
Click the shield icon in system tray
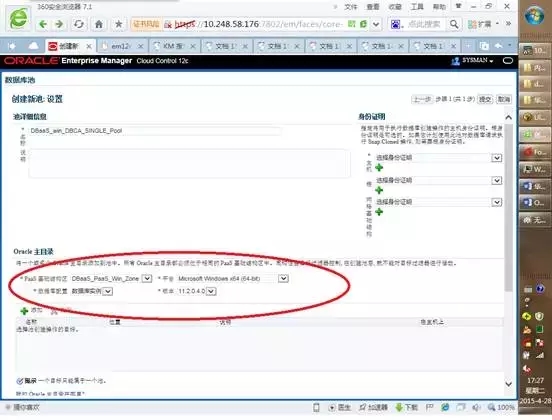tap(539, 316)
